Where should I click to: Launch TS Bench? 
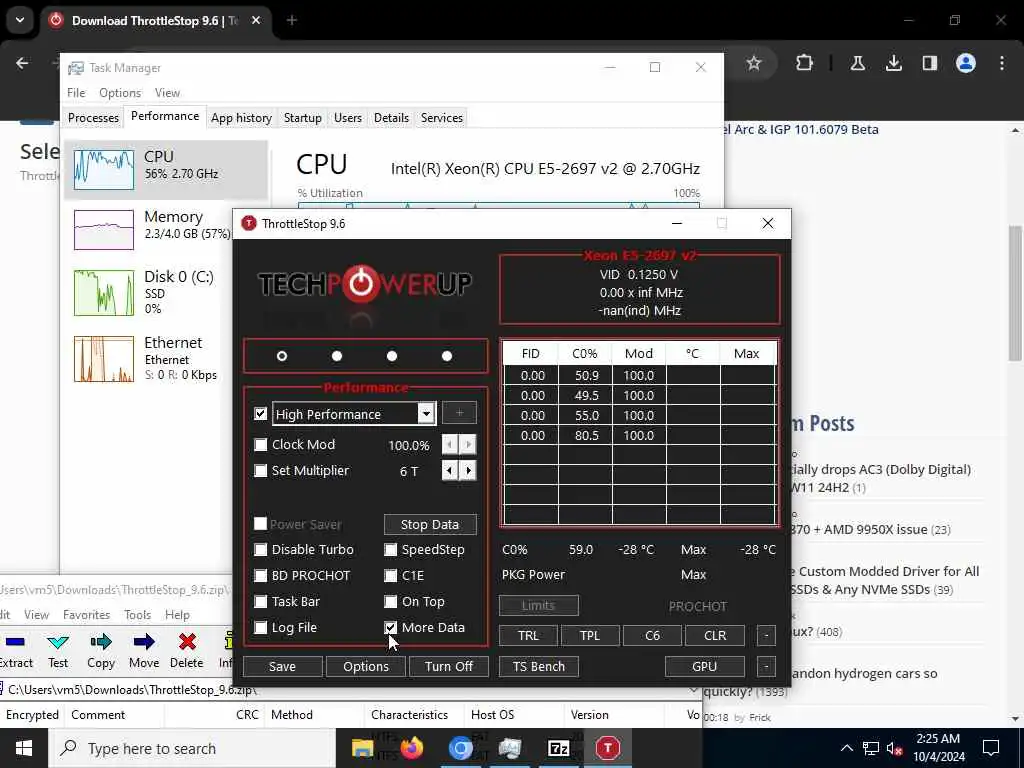point(539,666)
